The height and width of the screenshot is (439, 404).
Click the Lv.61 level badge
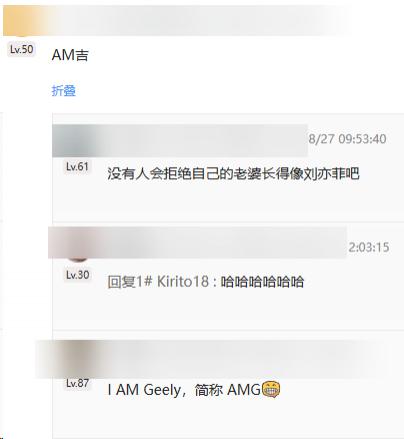tap(77, 166)
